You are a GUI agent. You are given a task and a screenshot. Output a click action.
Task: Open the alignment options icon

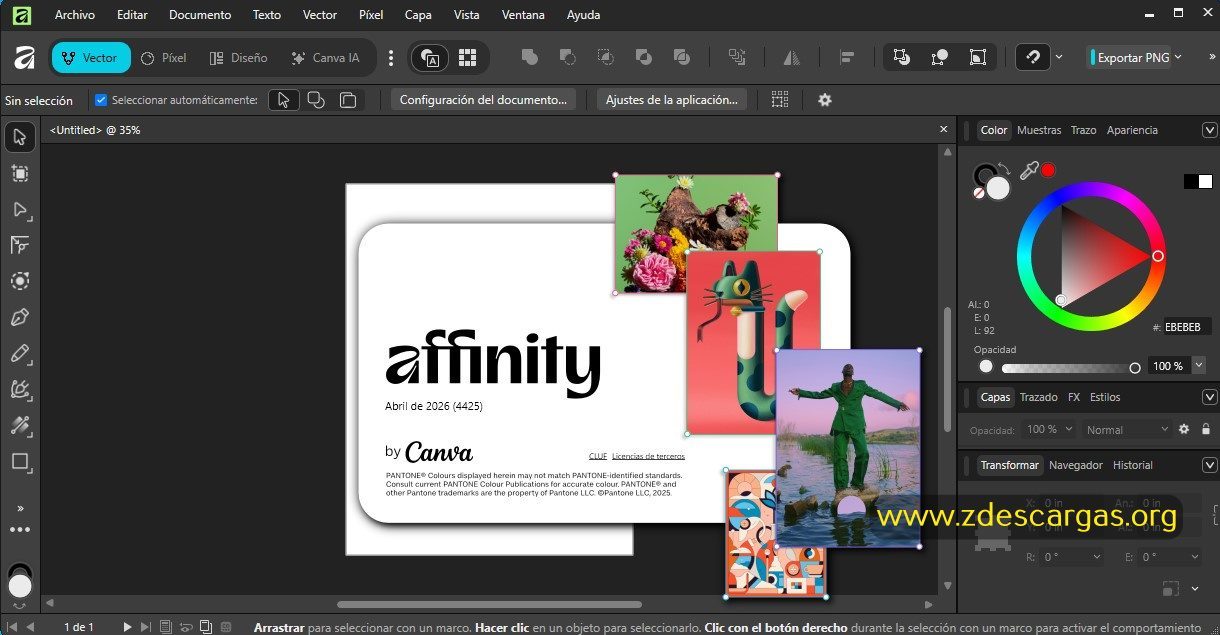[847, 58]
